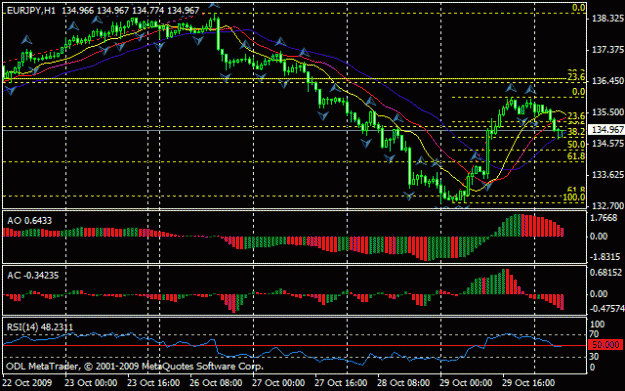Click the 136.450 price axis label

607,81
